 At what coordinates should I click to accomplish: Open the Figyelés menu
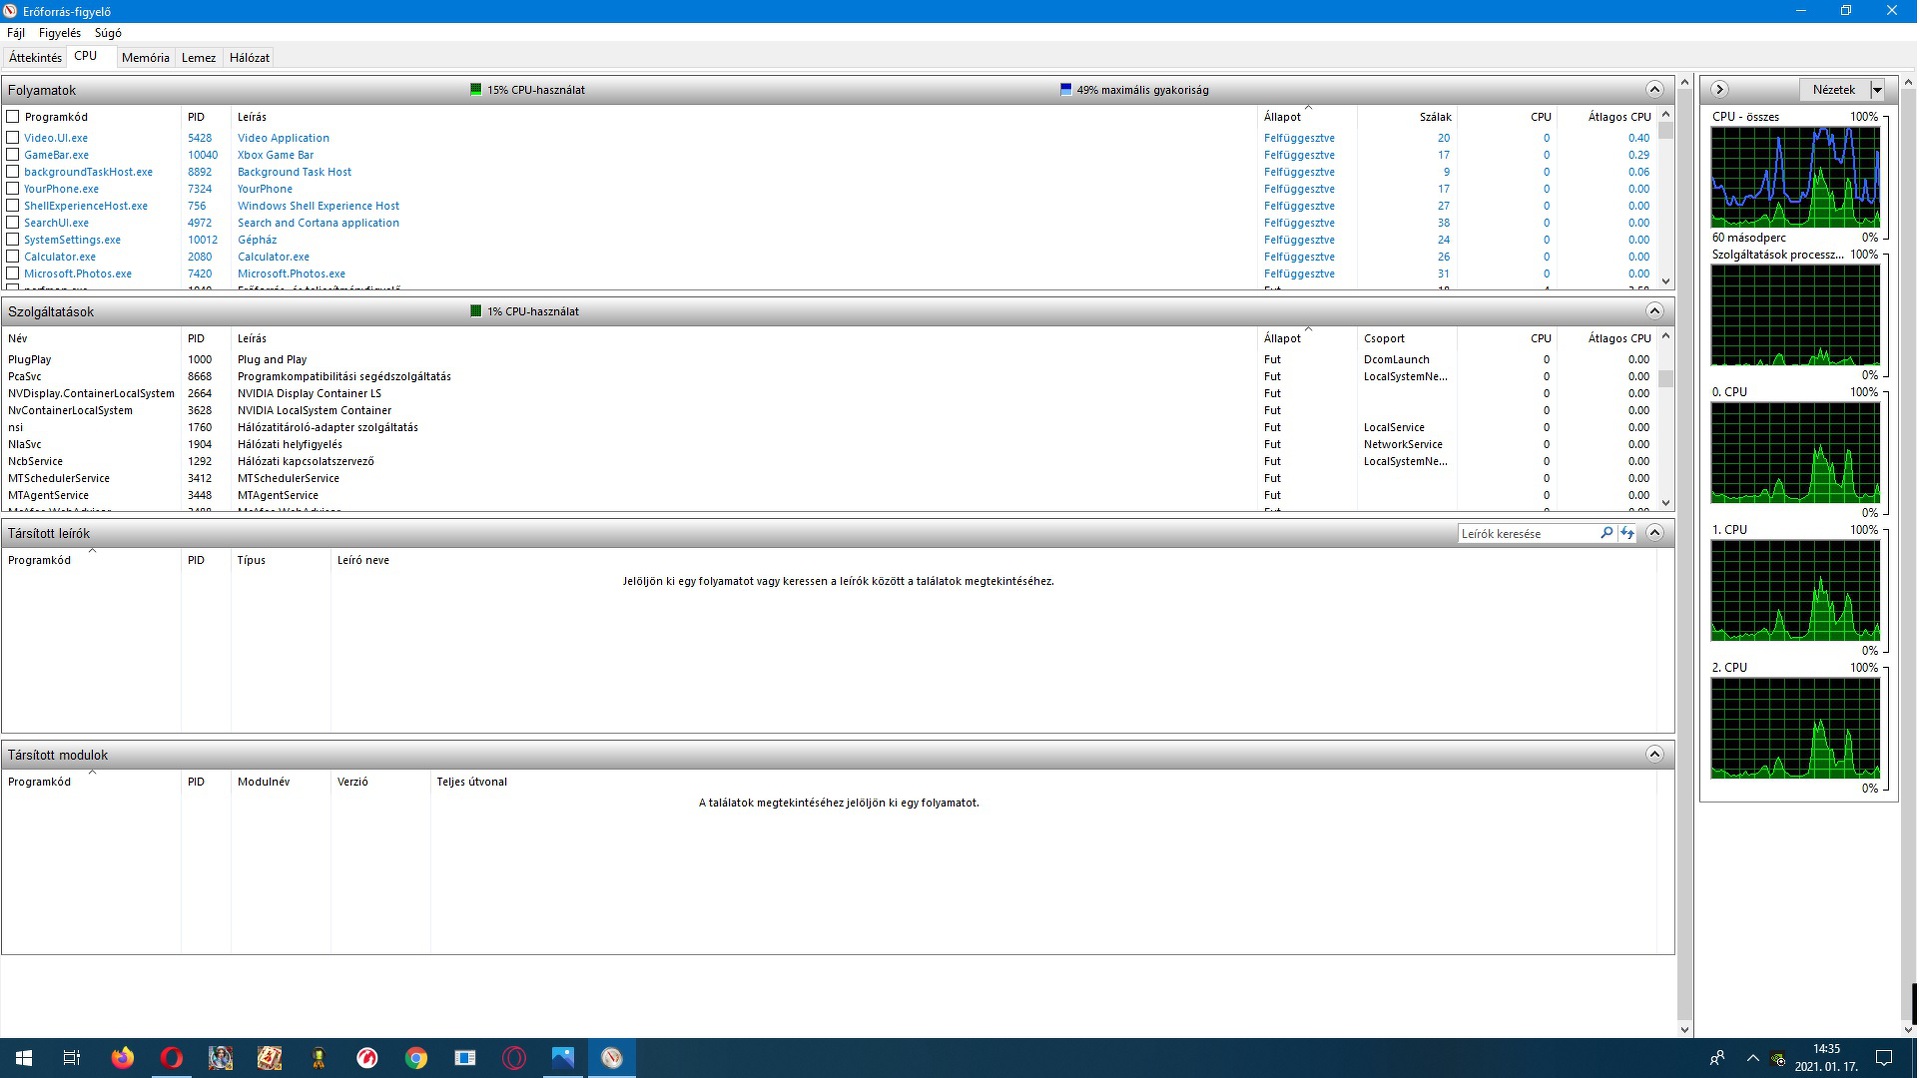click(x=59, y=33)
